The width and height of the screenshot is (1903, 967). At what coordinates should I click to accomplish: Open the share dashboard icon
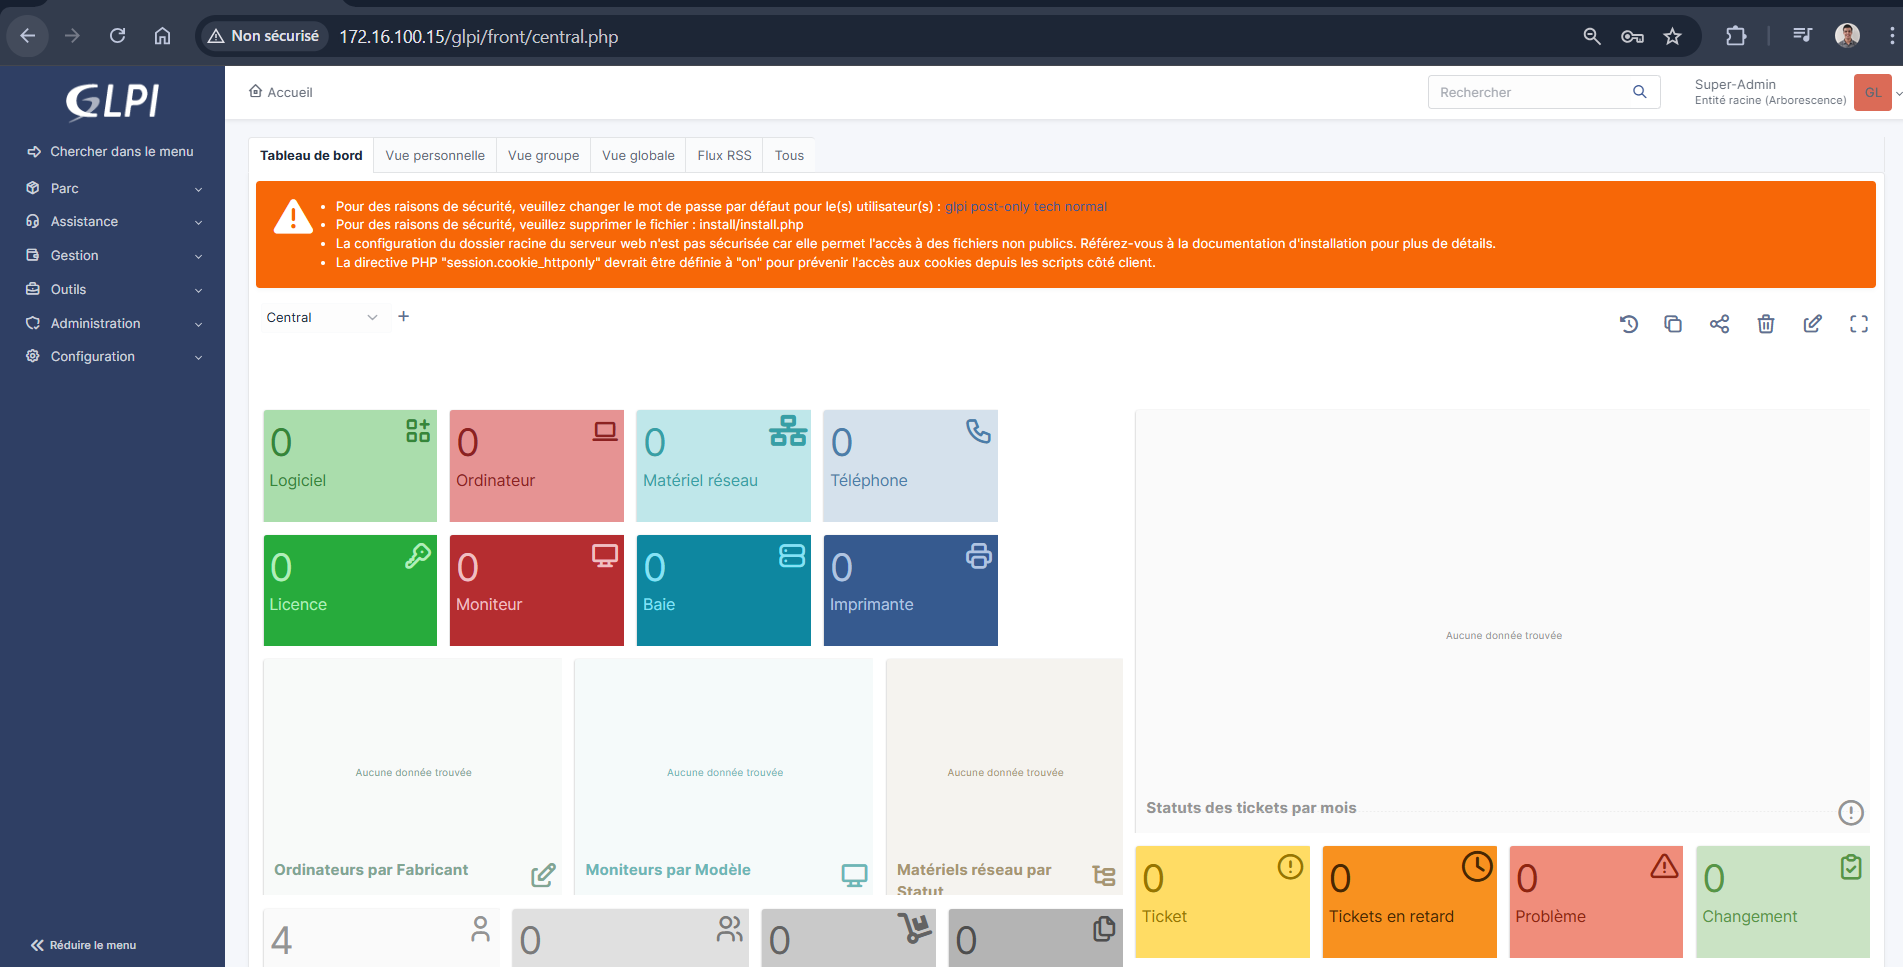click(1719, 324)
